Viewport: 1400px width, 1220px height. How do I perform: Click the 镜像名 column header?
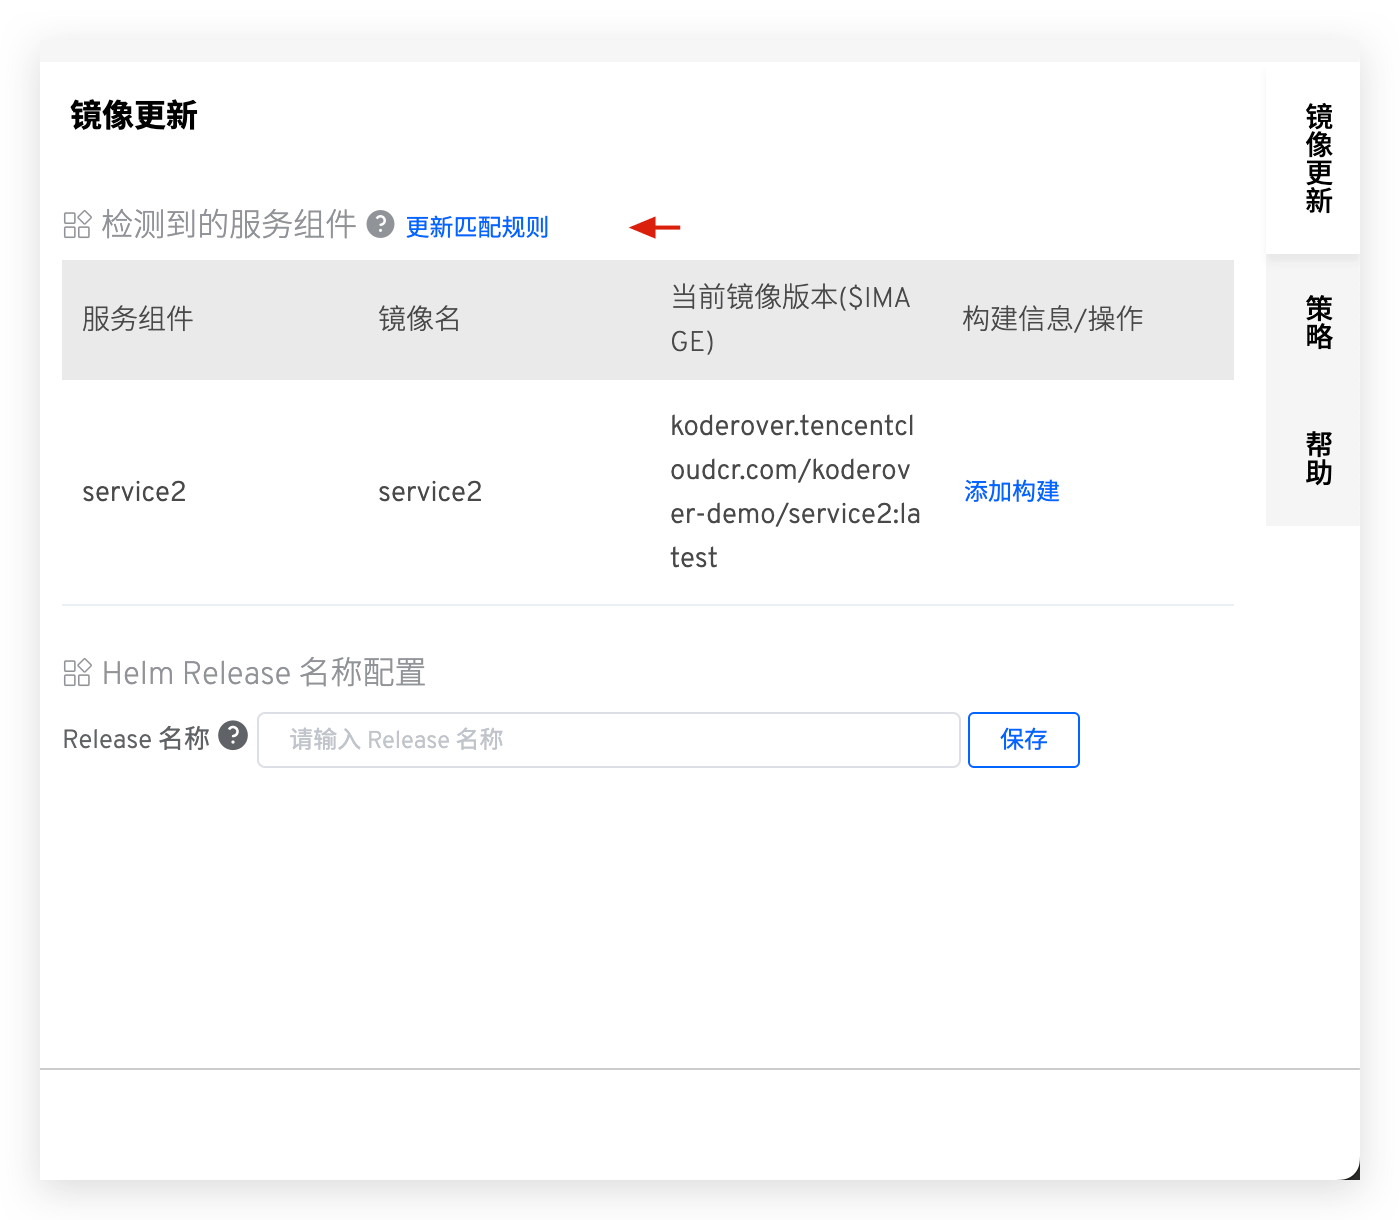click(419, 319)
